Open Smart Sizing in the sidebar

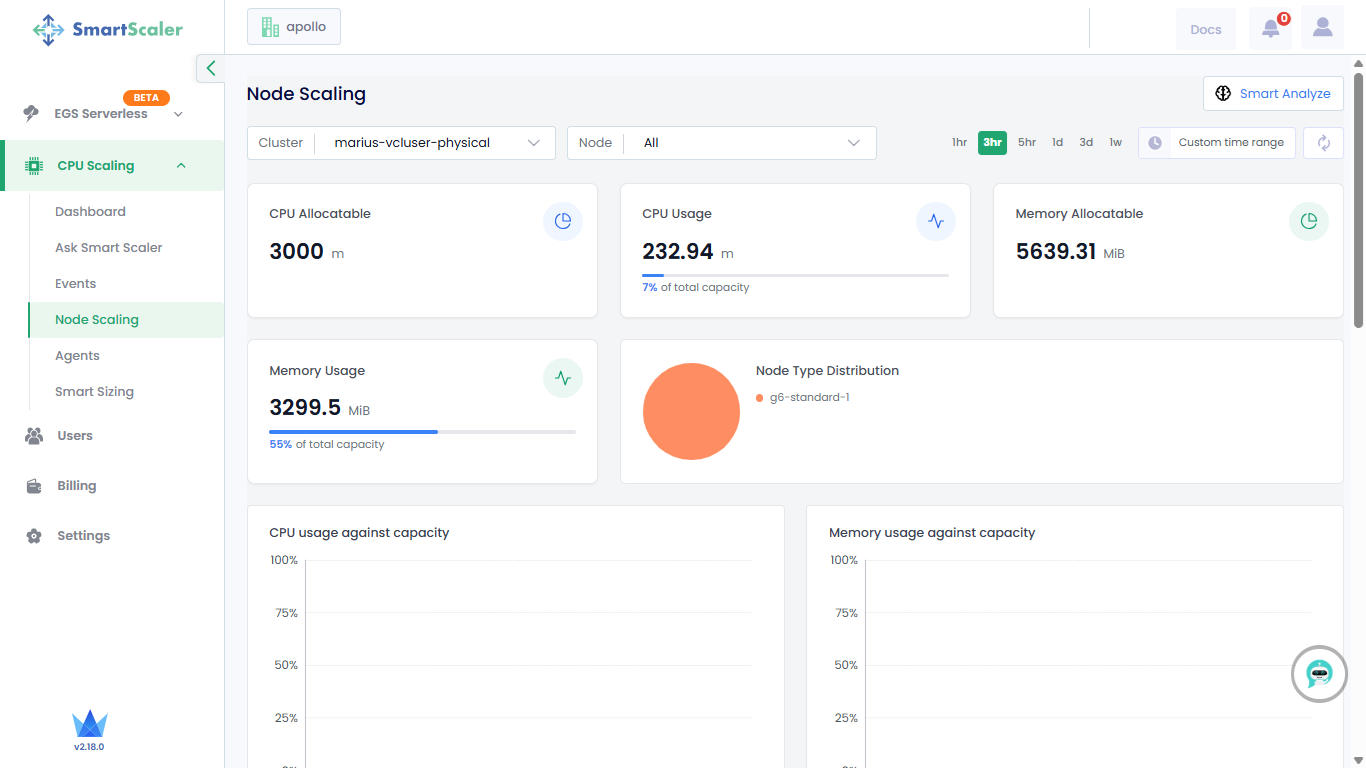94,392
